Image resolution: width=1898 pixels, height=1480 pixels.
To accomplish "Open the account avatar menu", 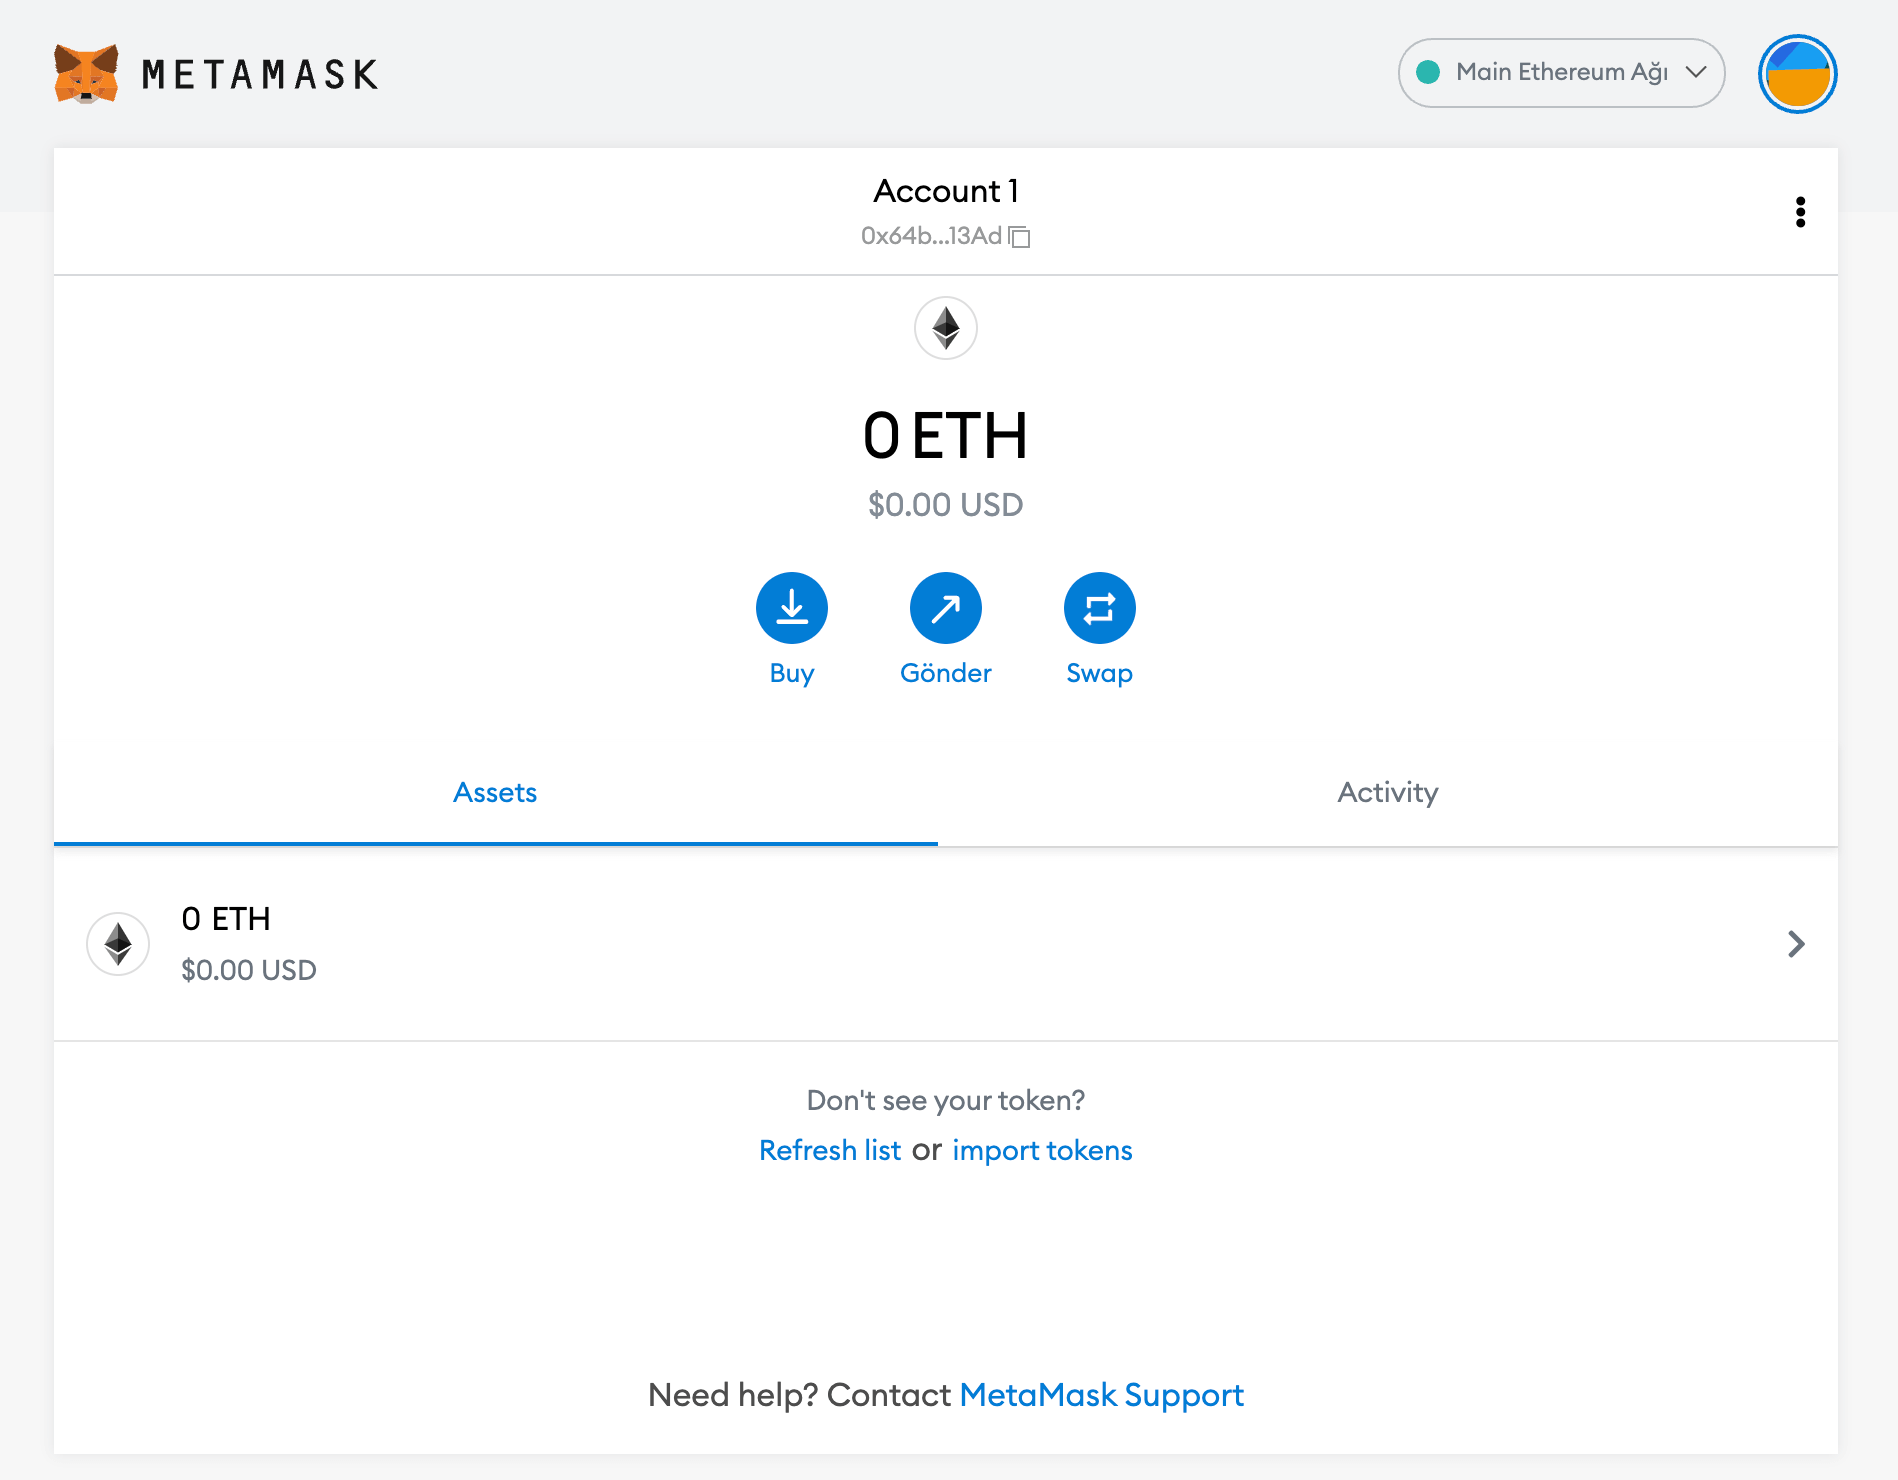I will (x=1797, y=74).
